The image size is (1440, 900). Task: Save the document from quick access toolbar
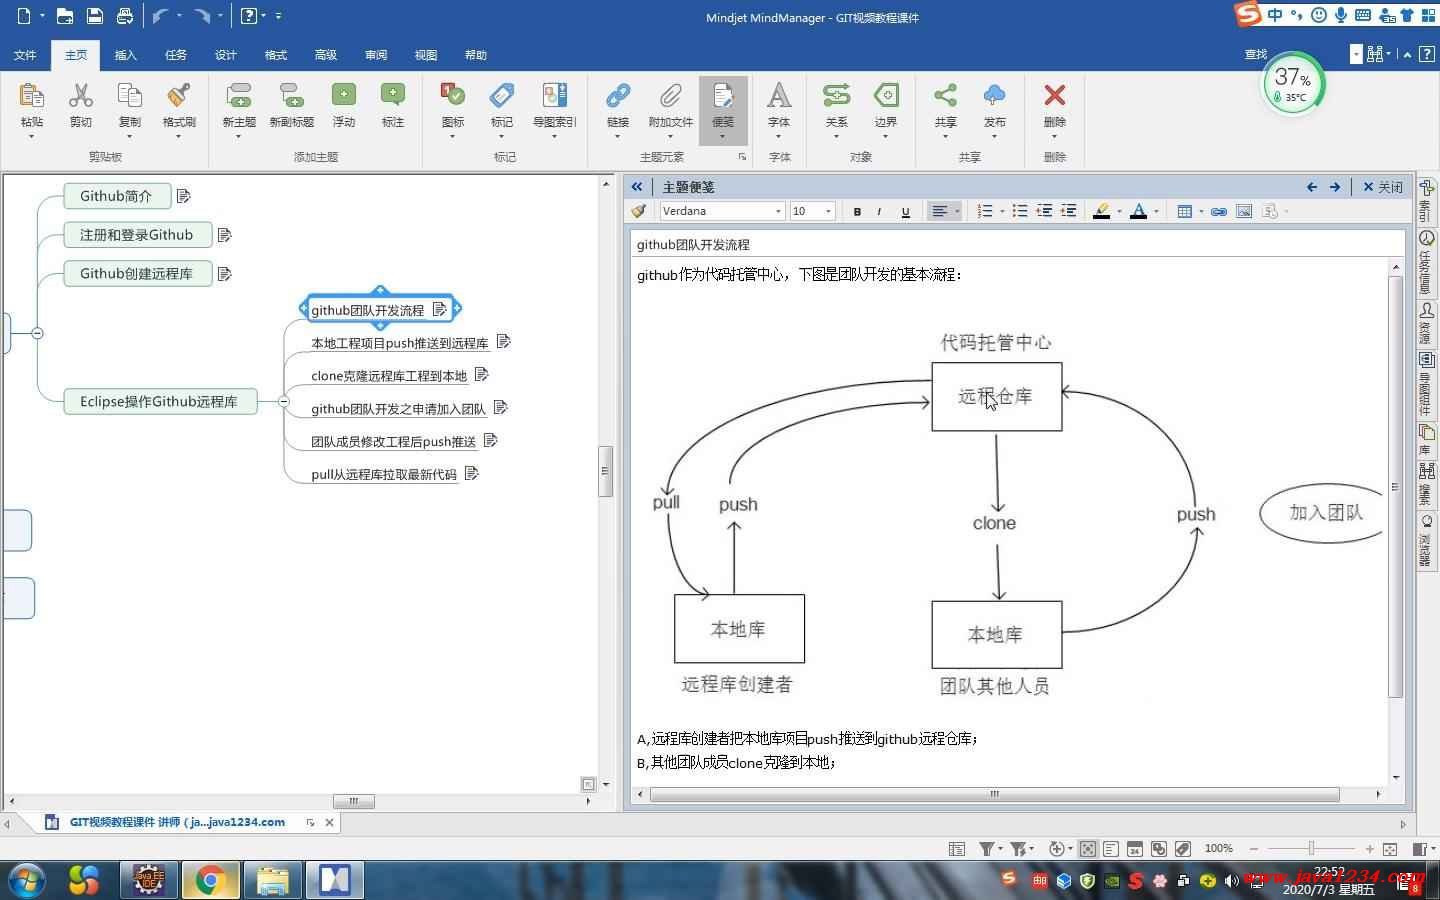pos(94,16)
